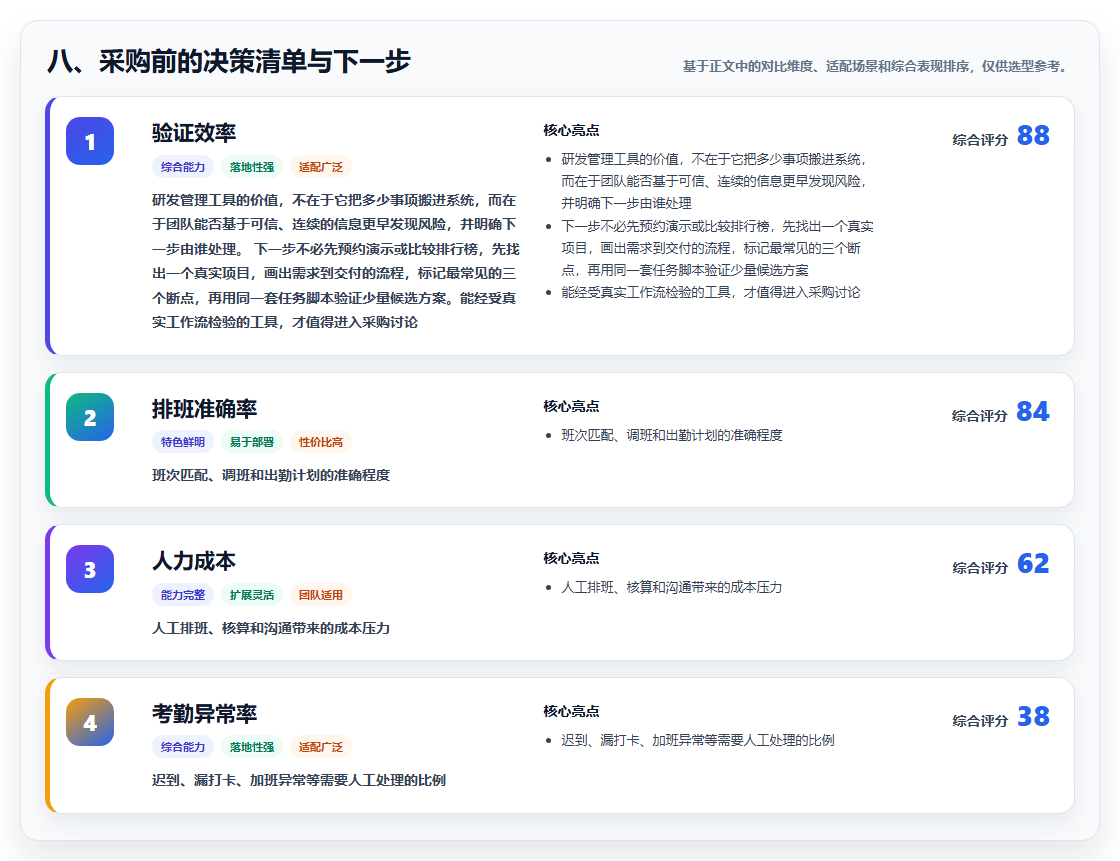
Task: Select the 排班准确率 card title
Action: [x=204, y=409]
